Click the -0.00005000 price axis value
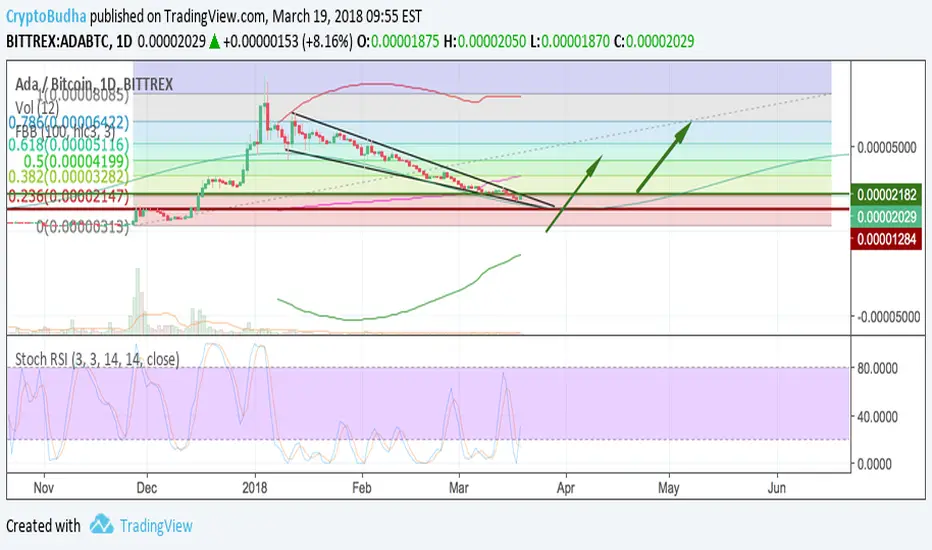Screen dimensions: 932x550 pyautogui.click(x=888, y=317)
